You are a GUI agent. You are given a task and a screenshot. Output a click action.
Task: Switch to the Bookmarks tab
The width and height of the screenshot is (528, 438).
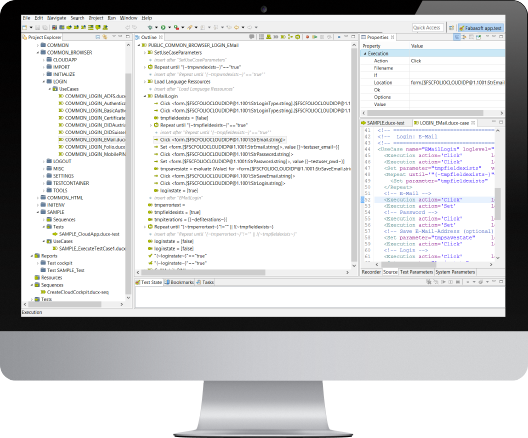click(179, 282)
